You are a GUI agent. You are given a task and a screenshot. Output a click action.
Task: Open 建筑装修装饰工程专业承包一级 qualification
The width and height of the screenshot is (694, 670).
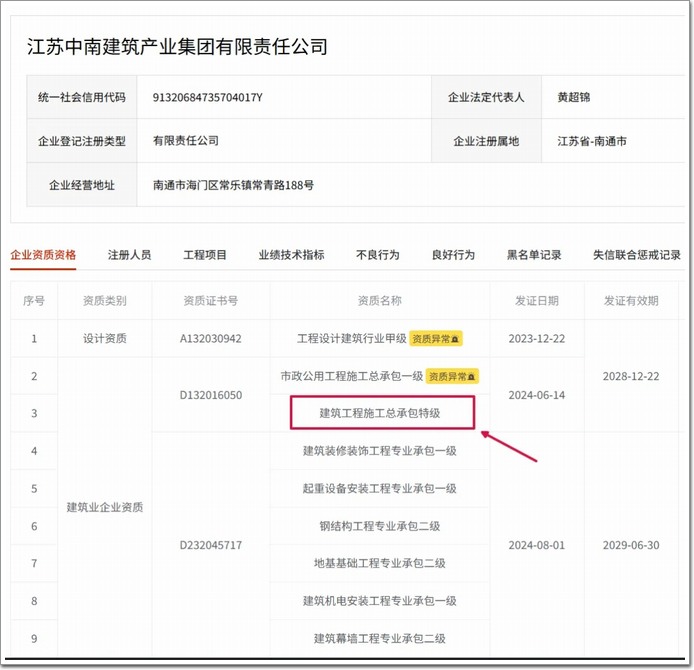click(x=380, y=451)
